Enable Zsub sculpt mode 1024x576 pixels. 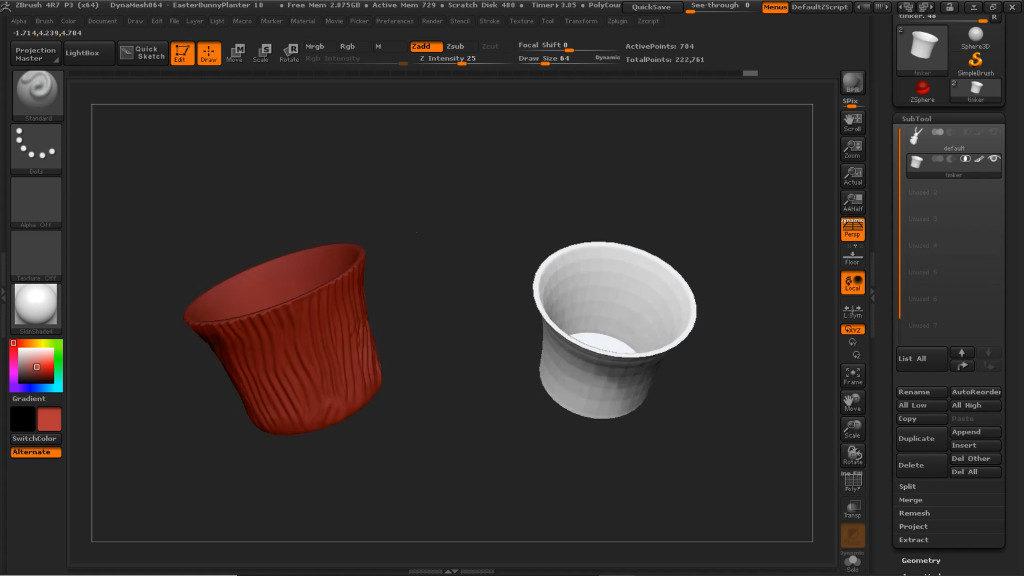click(x=455, y=46)
